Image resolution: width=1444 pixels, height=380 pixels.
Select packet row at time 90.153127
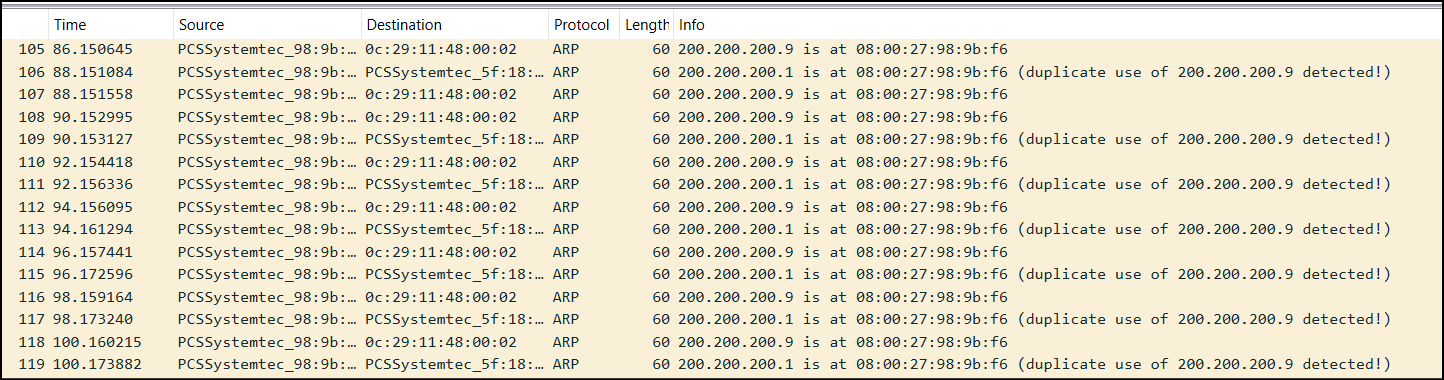722,139
